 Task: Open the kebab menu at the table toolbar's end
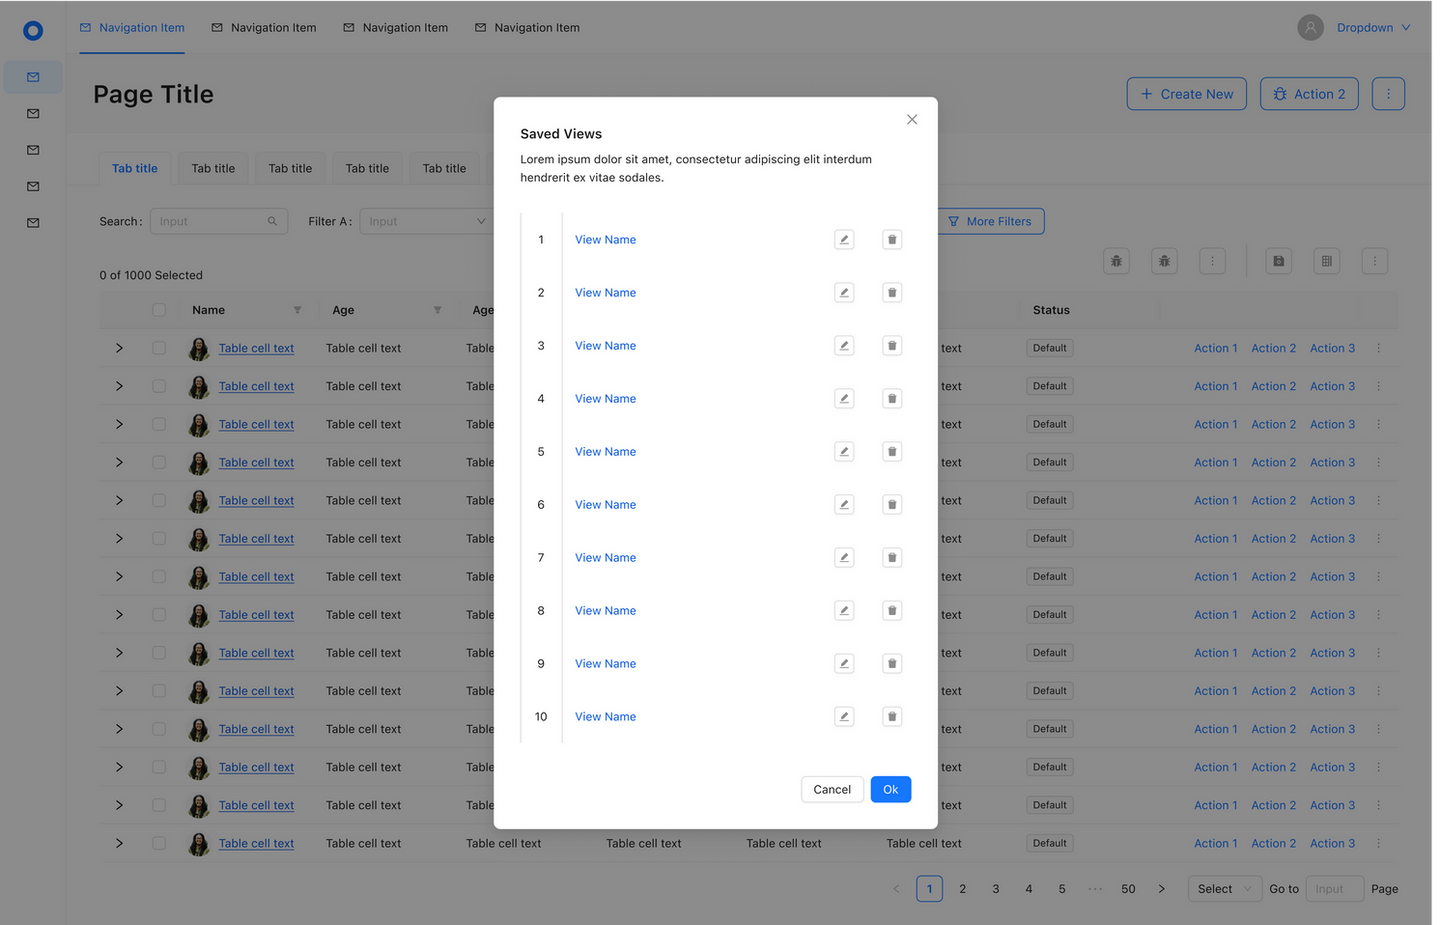click(x=1374, y=262)
